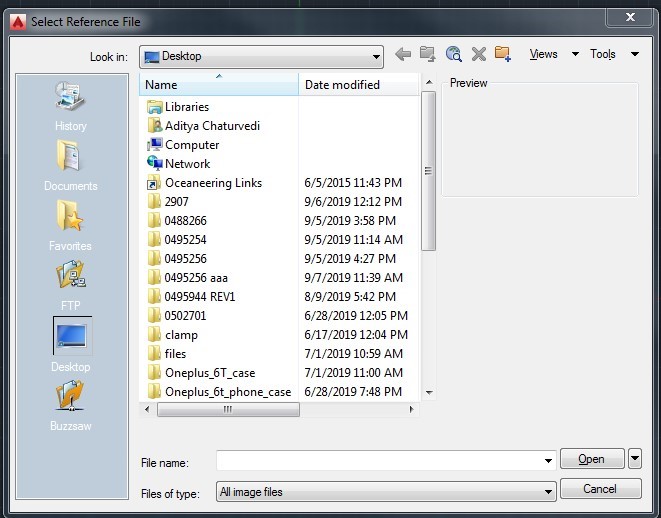Click date 6/5/2015 11:43 PM
Screen dimensions: 661x518
pyautogui.click(x=353, y=183)
